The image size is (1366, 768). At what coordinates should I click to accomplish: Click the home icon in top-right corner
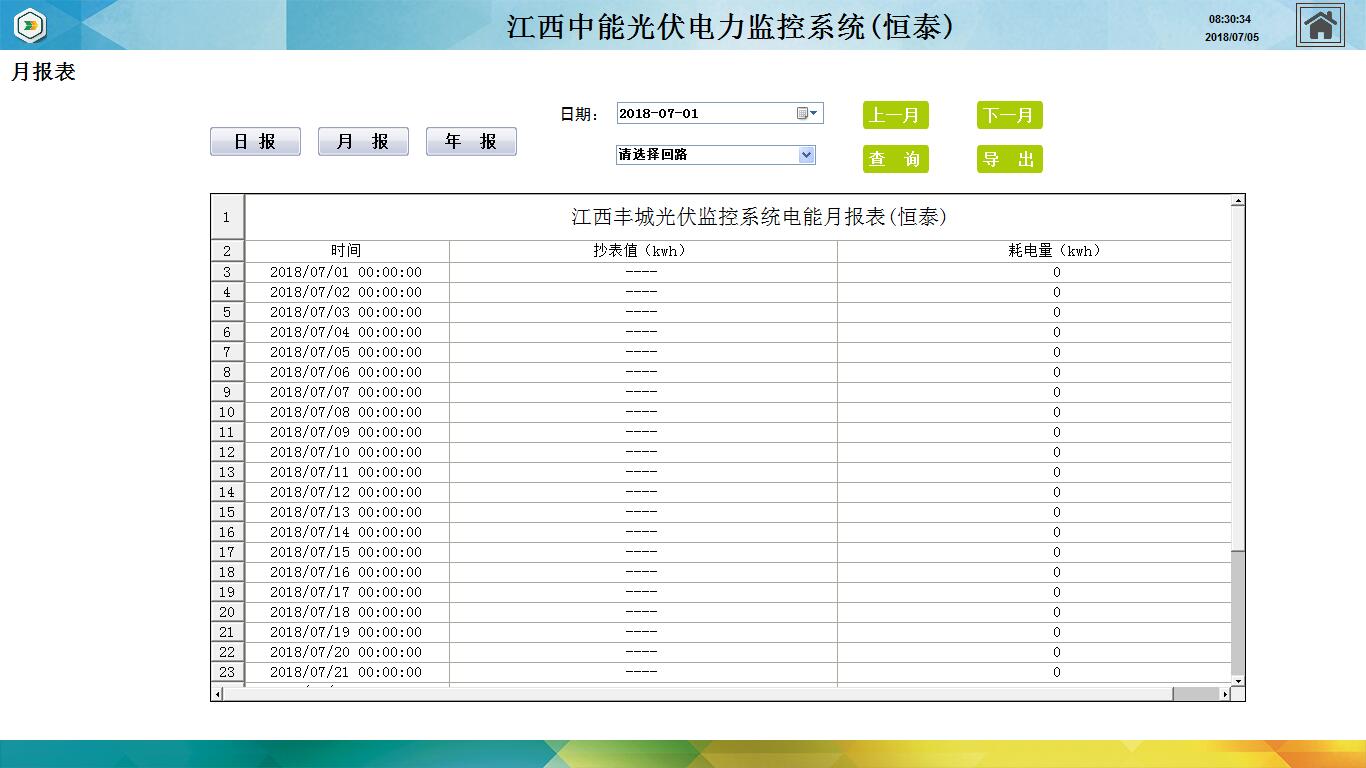(1320, 25)
